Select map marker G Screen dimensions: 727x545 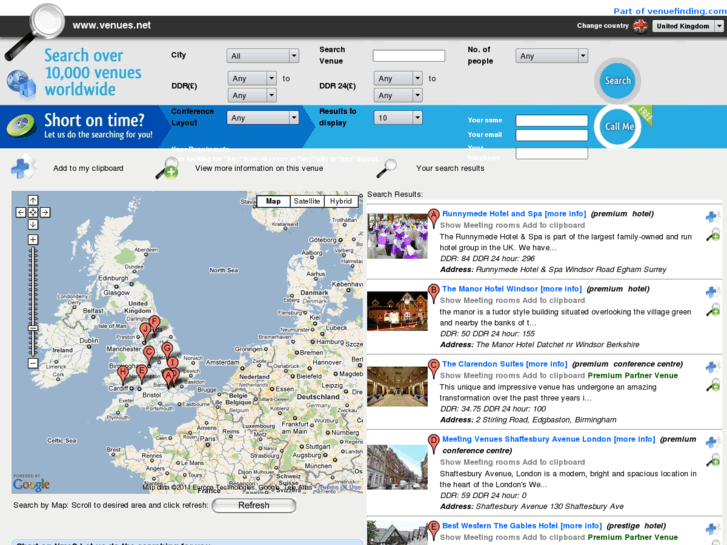(x=167, y=349)
